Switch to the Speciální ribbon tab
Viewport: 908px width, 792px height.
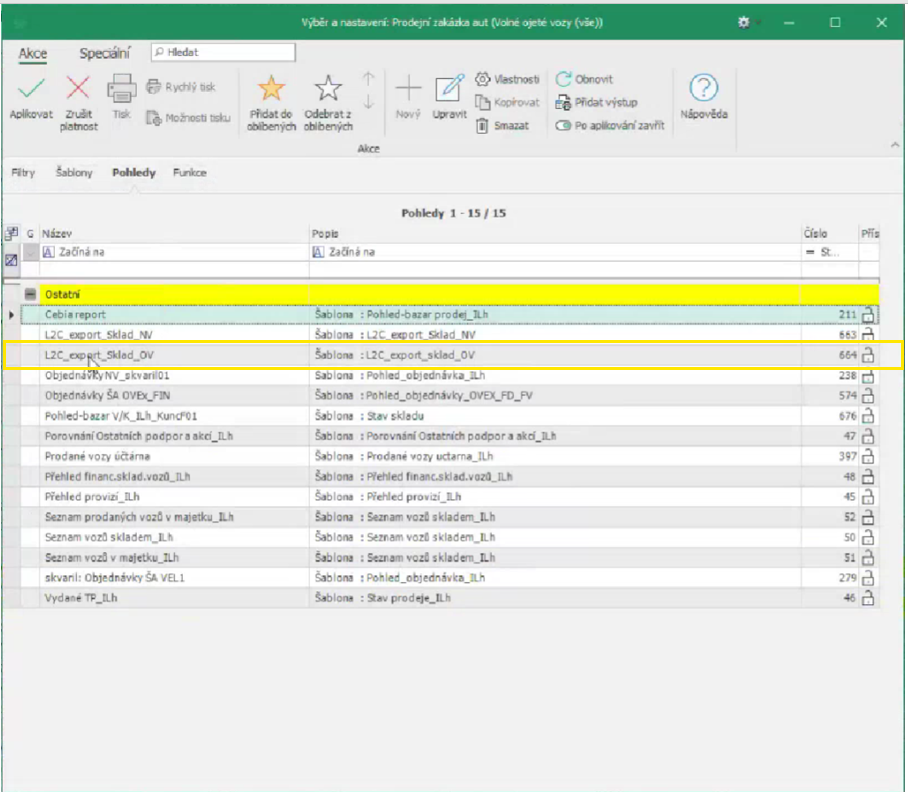click(105, 53)
